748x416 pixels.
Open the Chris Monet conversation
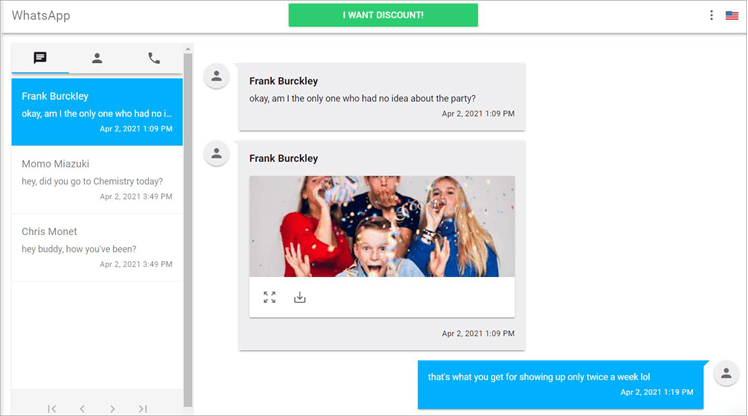pos(97,248)
